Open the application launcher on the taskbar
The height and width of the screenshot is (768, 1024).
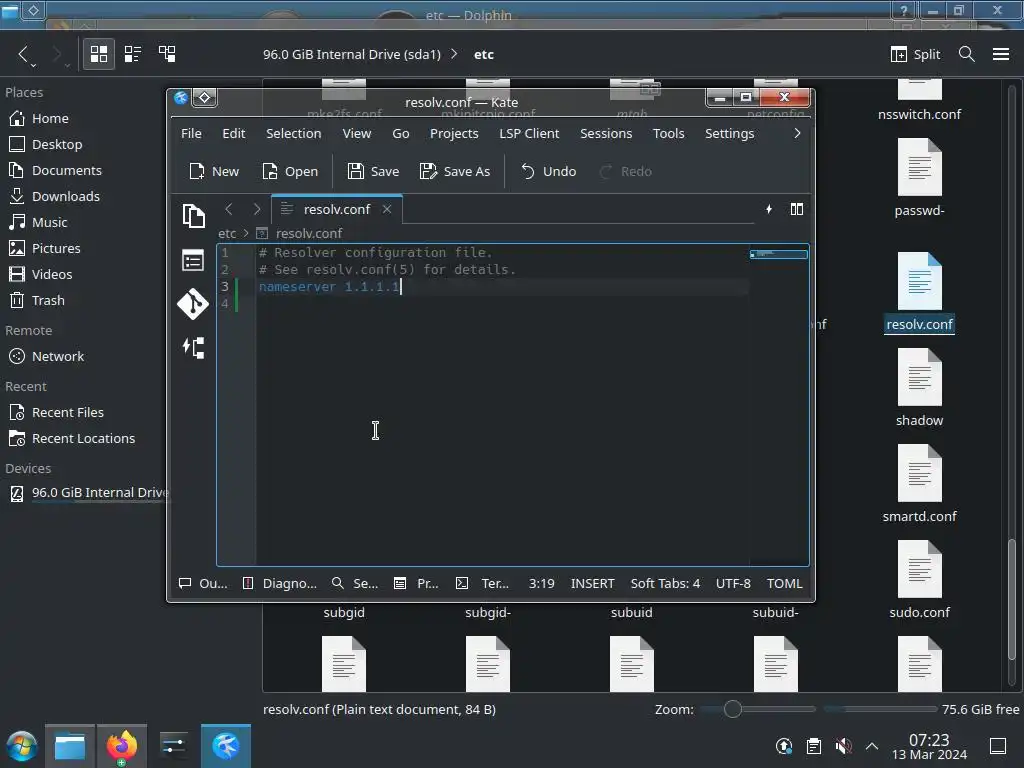coord(22,746)
